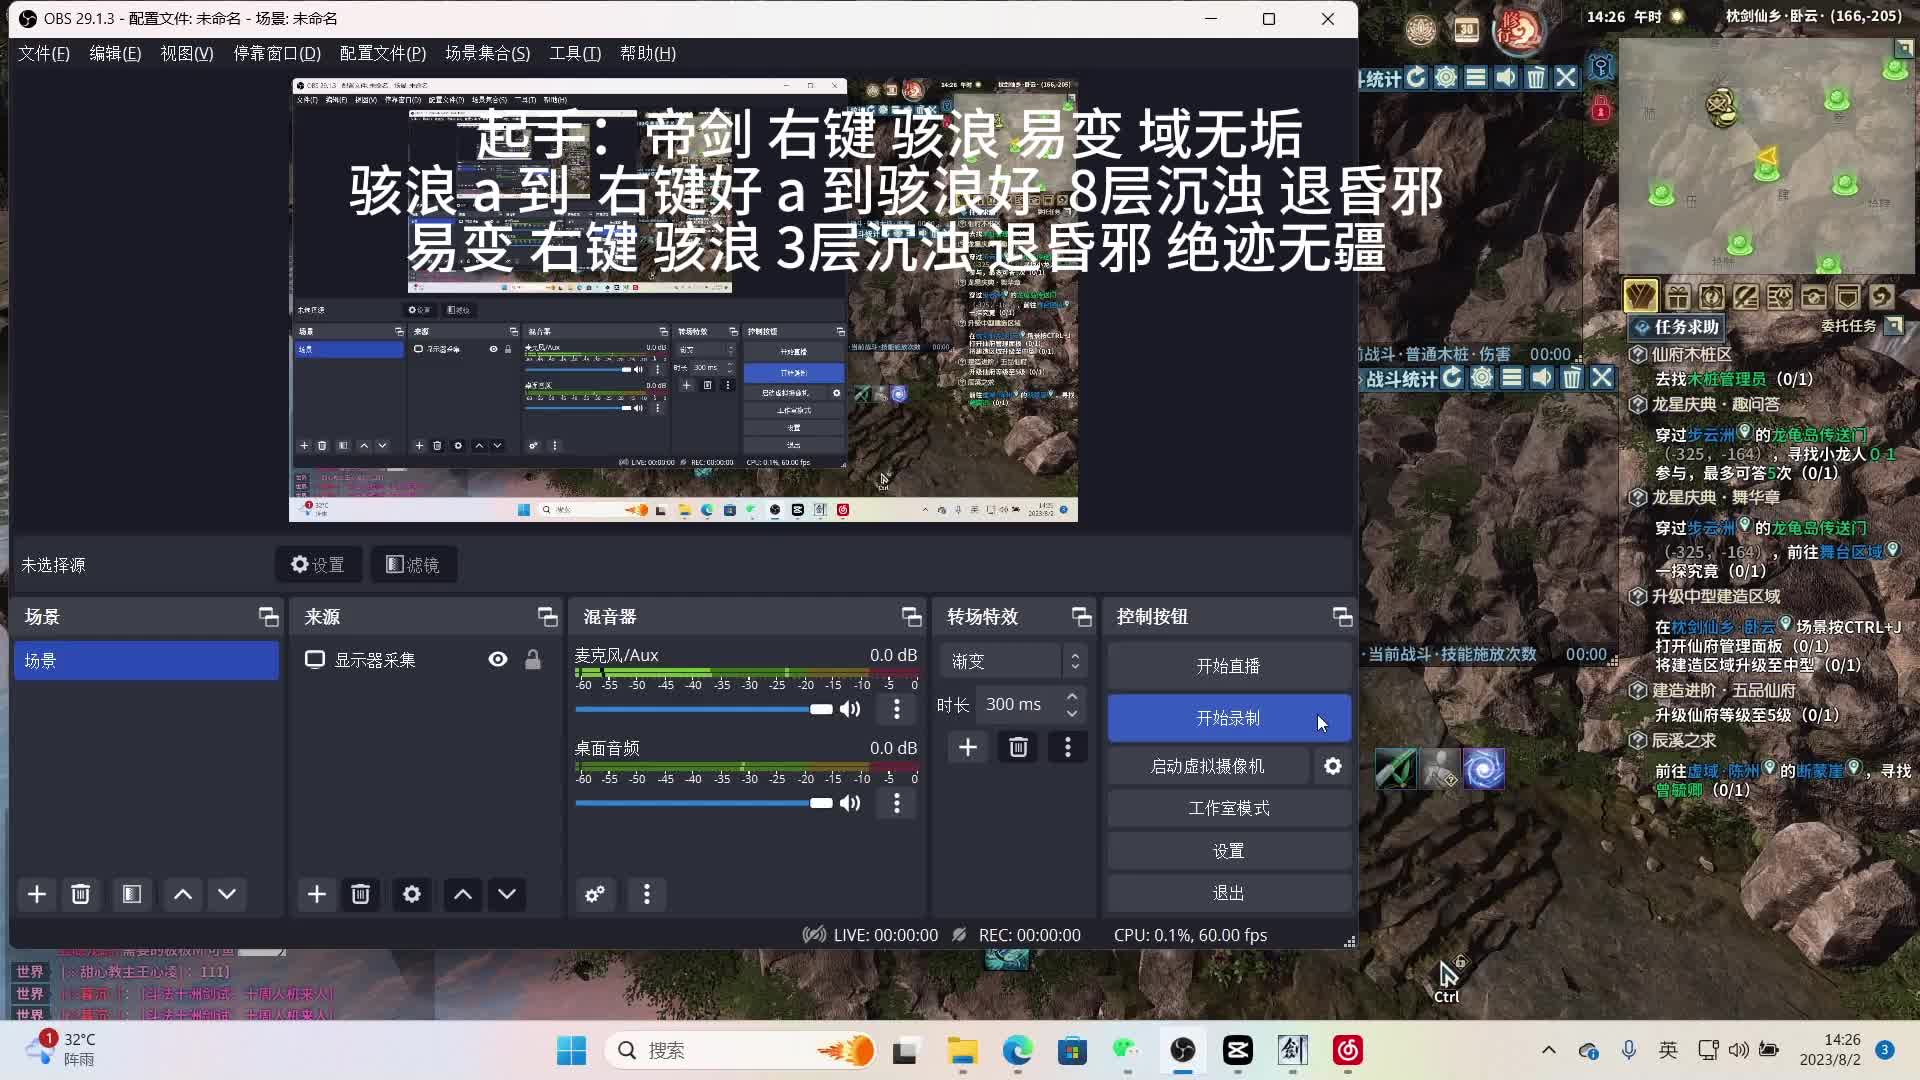
Task: Open Microsoft Edge from taskbar
Action: click(x=1018, y=1050)
